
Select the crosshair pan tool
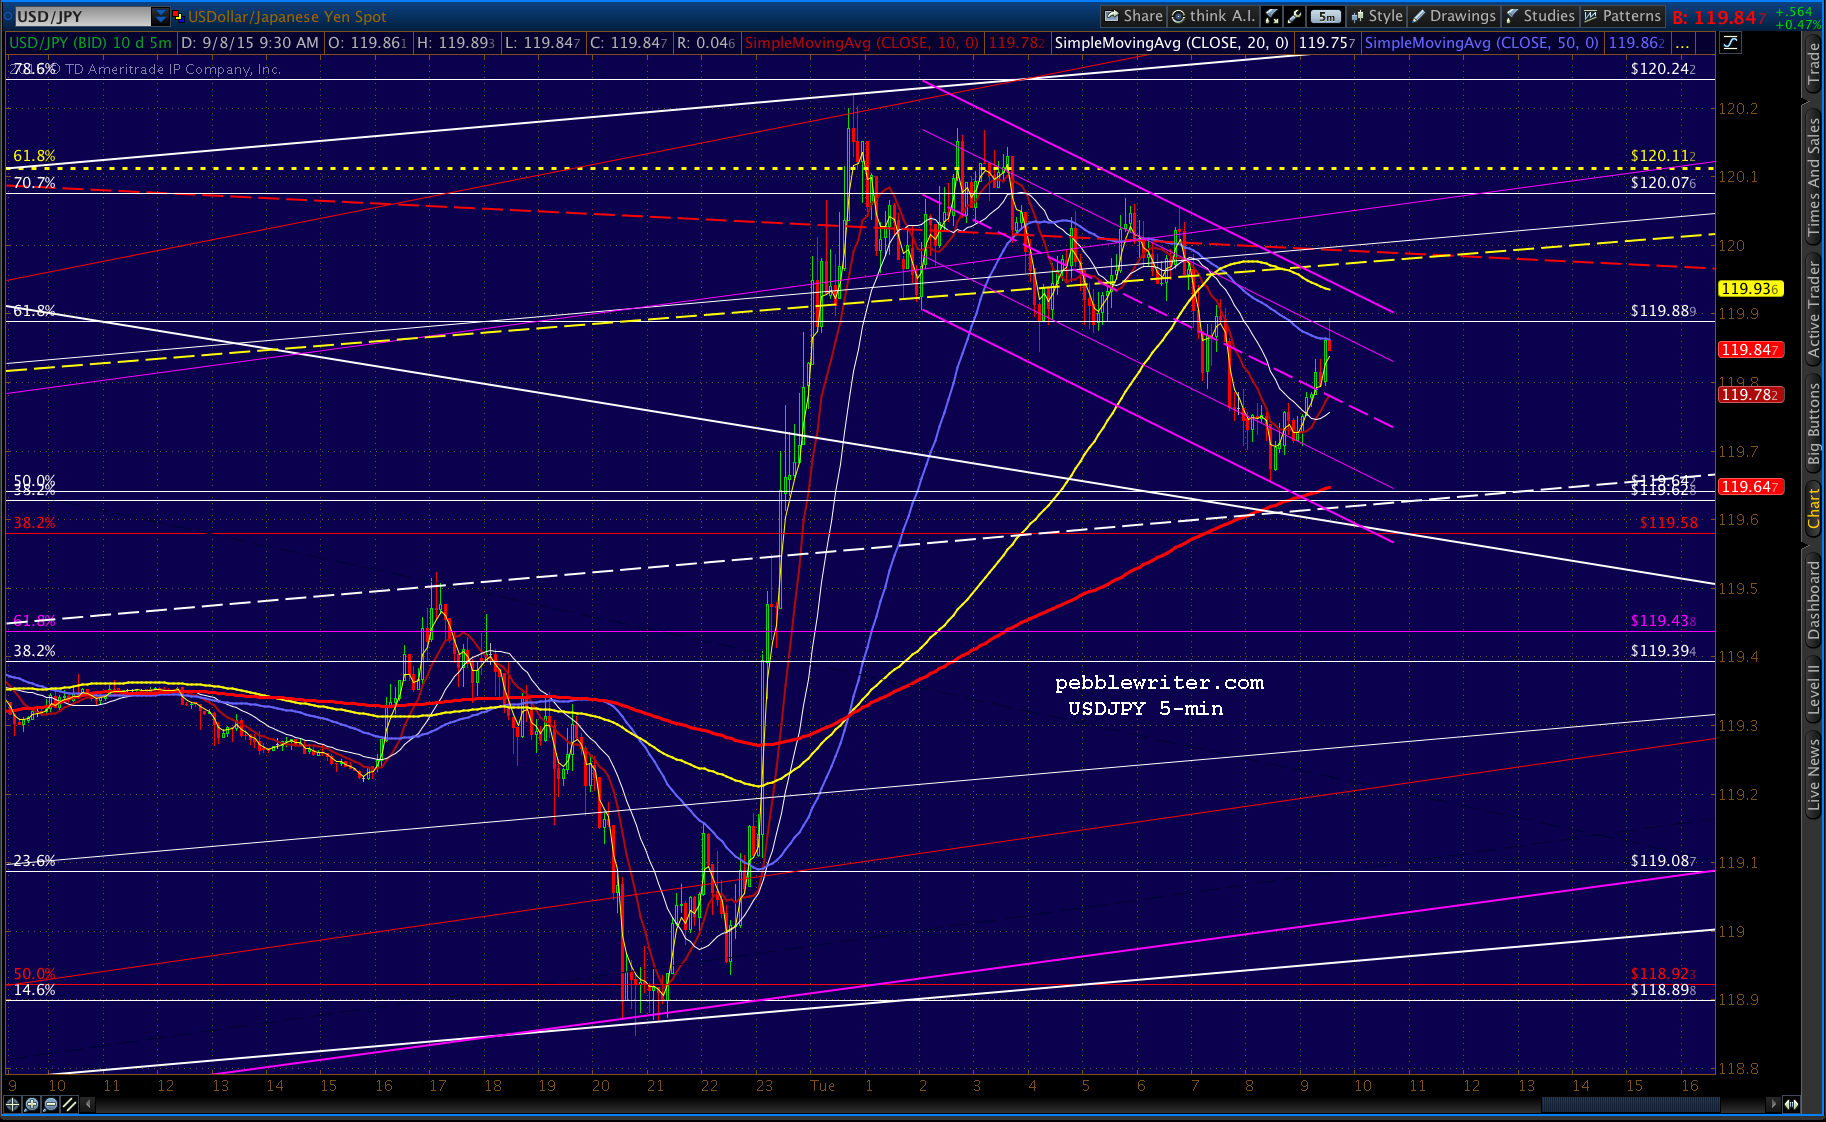(x=13, y=1104)
